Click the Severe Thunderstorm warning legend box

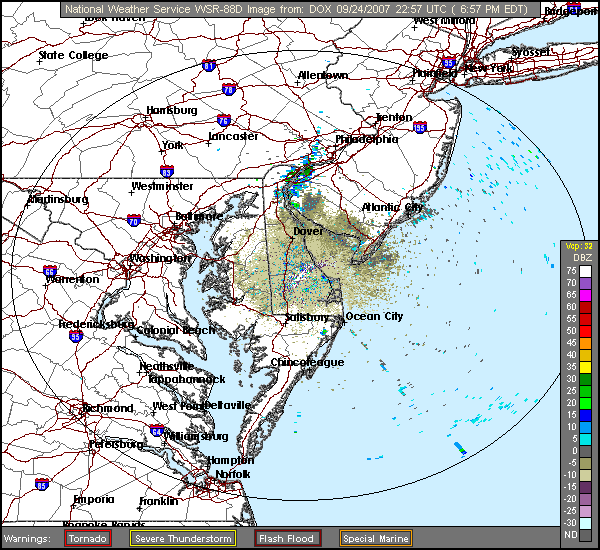pos(183,539)
